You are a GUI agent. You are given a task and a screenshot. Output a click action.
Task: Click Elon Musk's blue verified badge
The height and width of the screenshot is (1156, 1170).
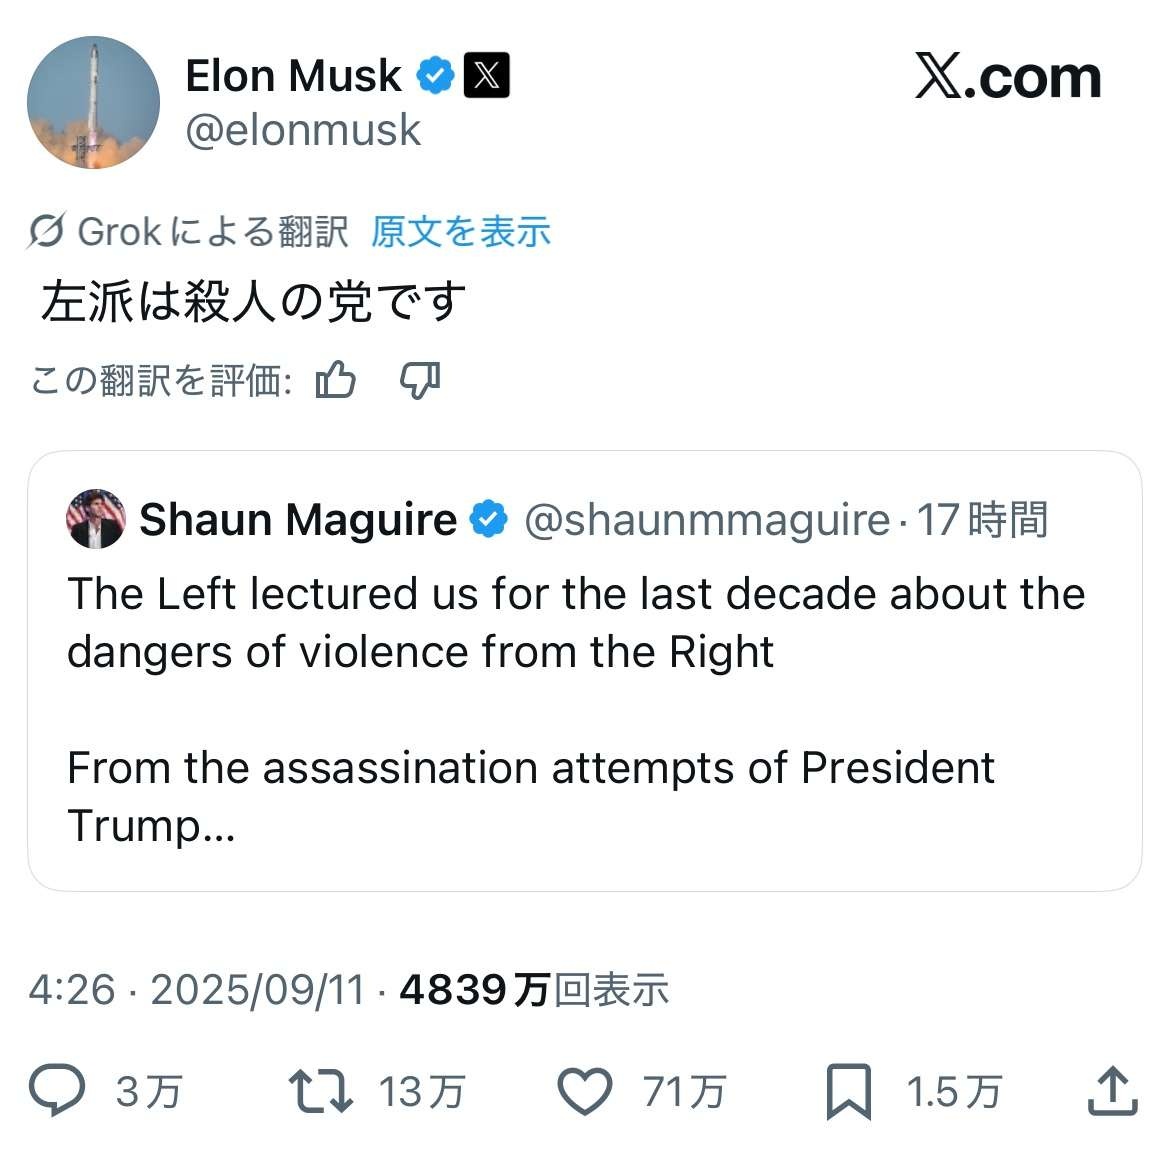coord(435,76)
